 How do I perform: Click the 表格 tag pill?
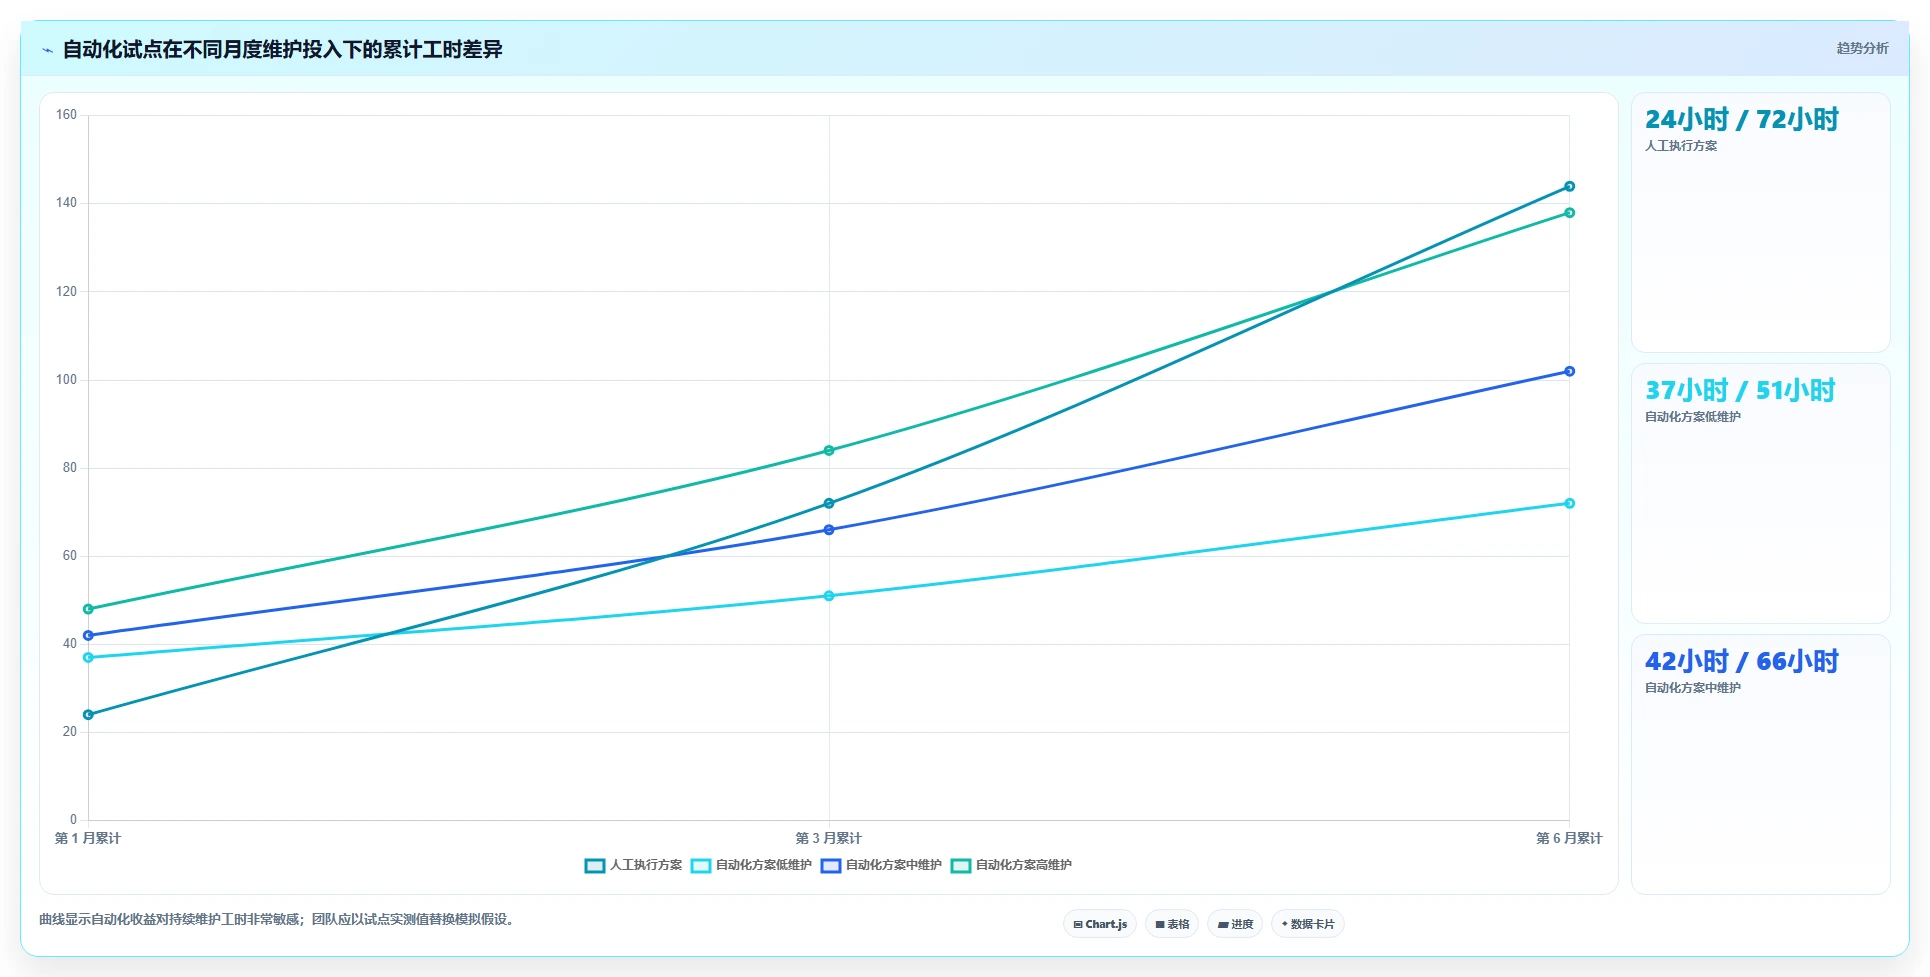[x=1172, y=924]
